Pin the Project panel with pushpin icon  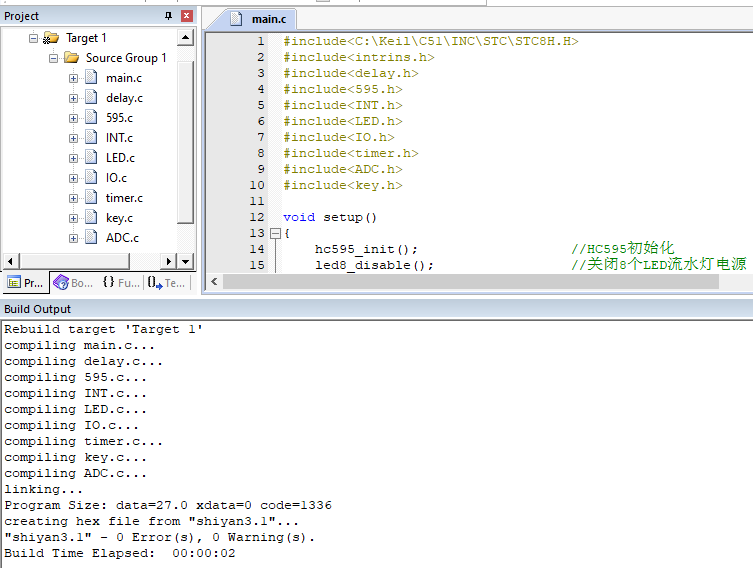(x=168, y=16)
